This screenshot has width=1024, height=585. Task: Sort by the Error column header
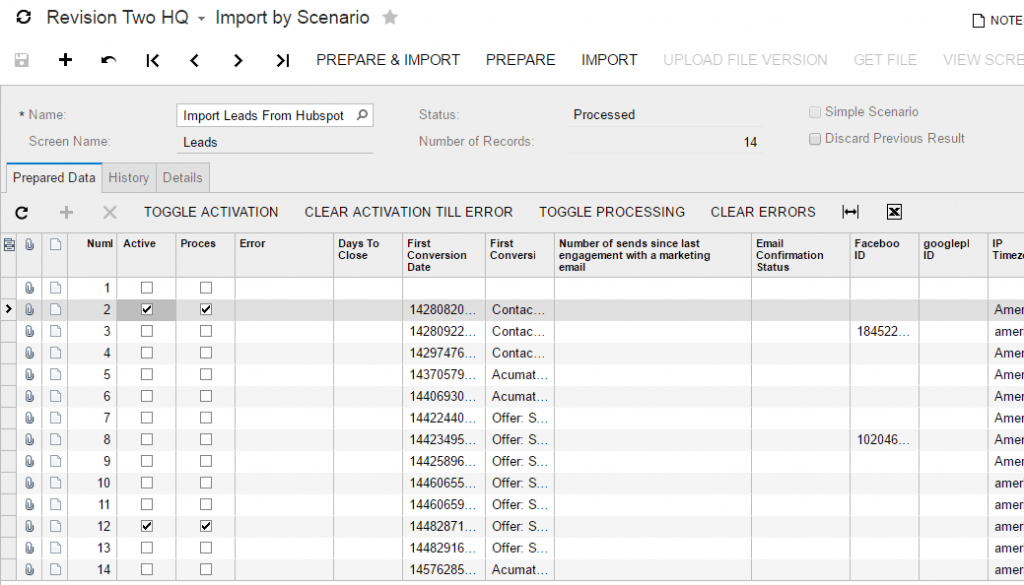point(284,255)
